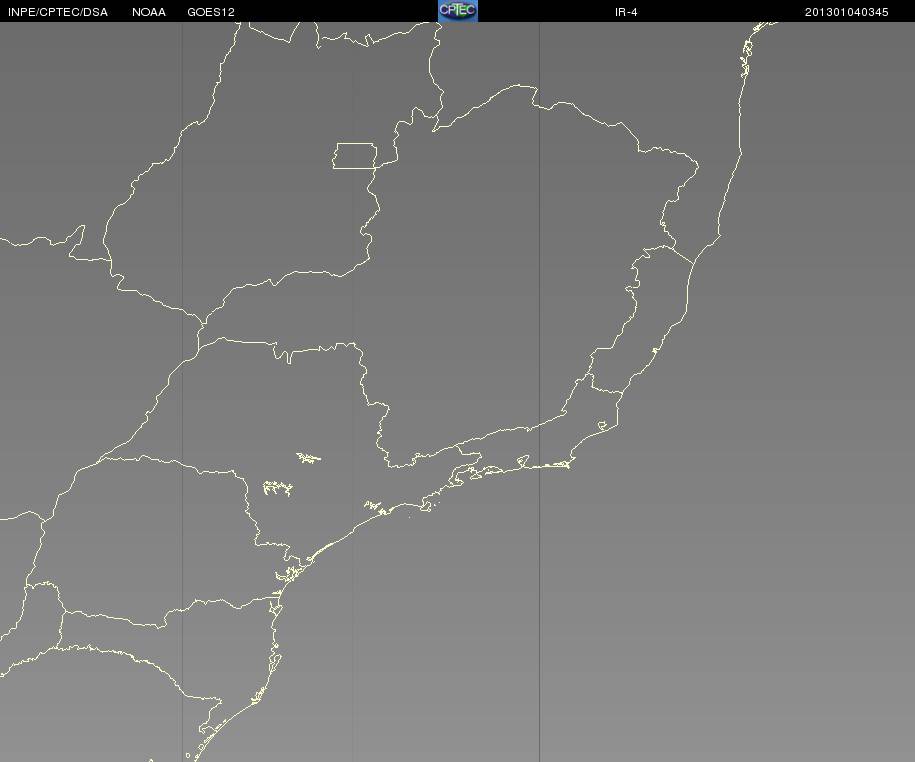This screenshot has height=762, width=915.
Task: Click the INPE/CPTEC/DSA header label
Action: click(58, 12)
